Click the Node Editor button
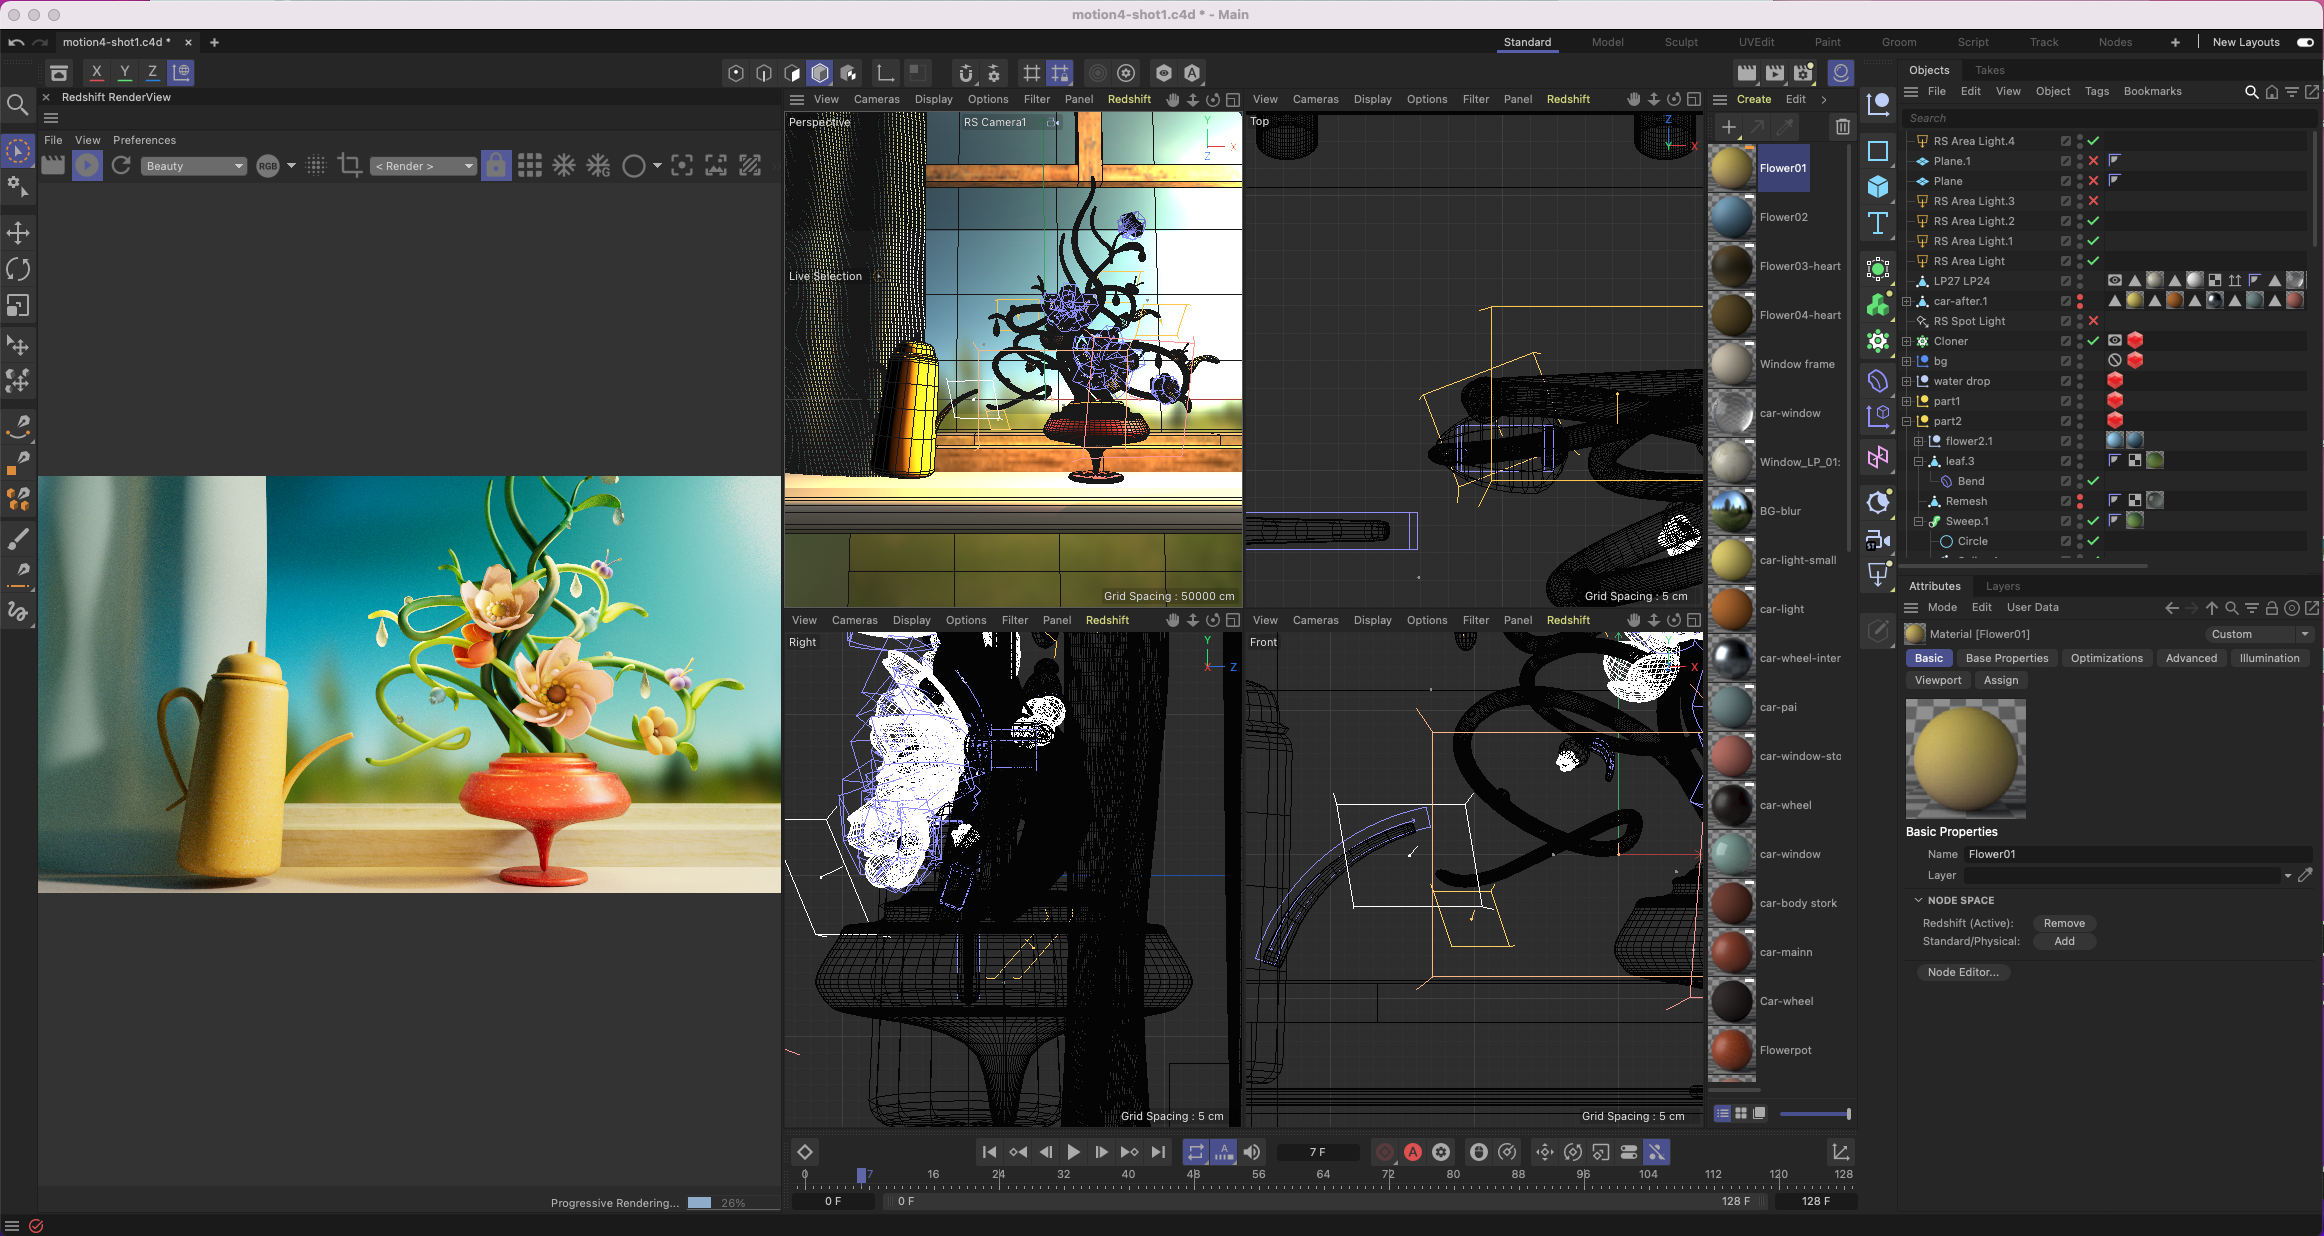This screenshot has width=2324, height=1236. pos(1962,972)
